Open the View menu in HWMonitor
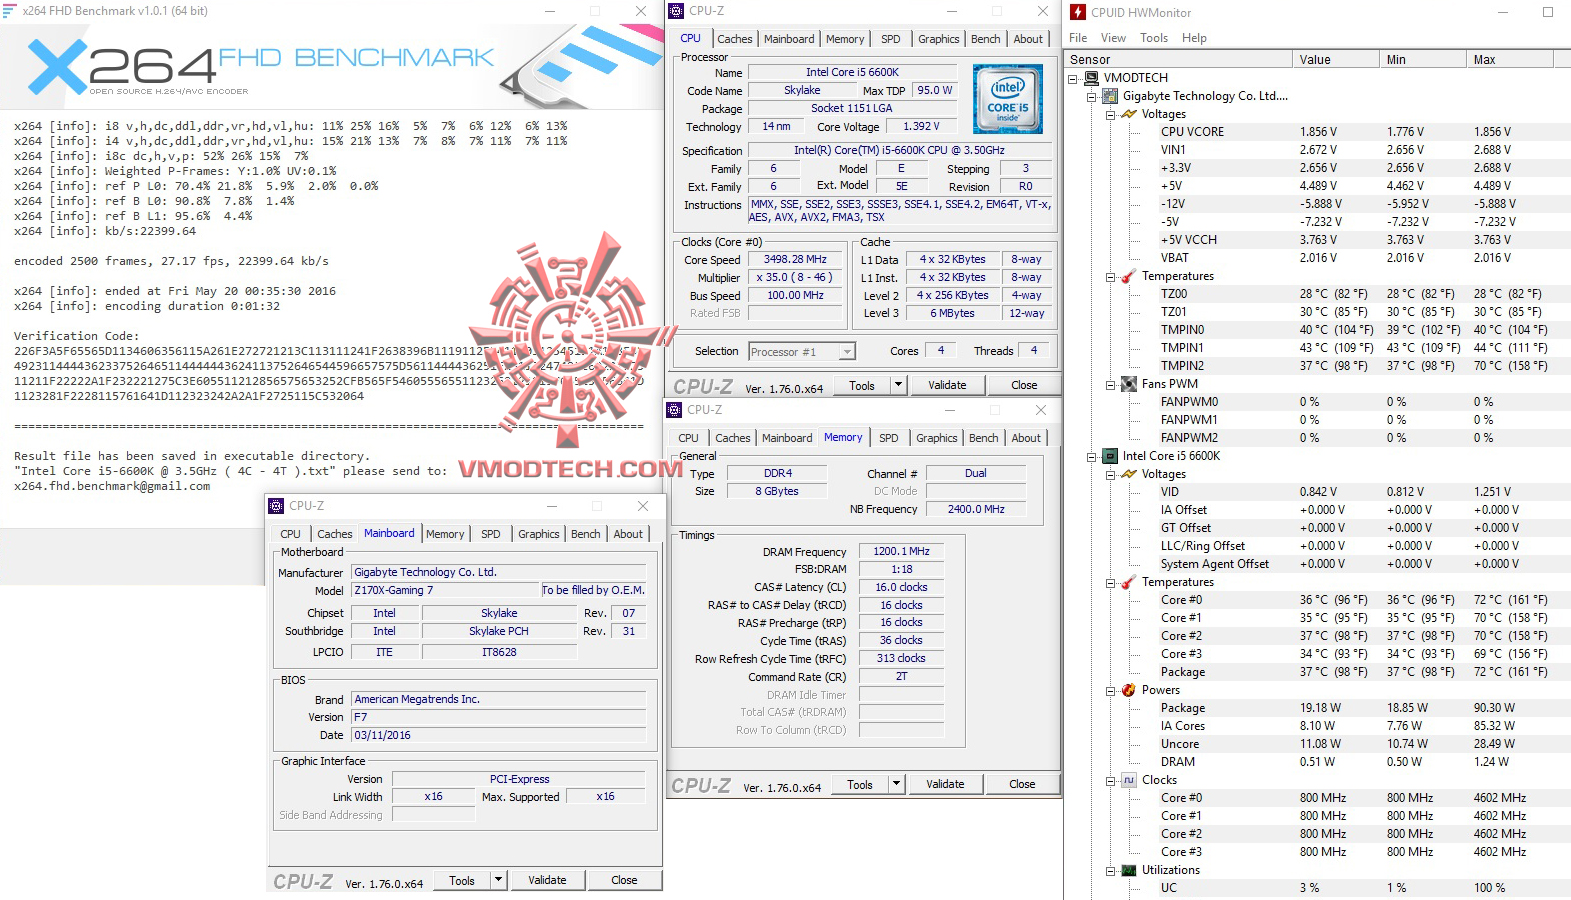The width and height of the screenshot is (1571, 900). (1113, 38)
